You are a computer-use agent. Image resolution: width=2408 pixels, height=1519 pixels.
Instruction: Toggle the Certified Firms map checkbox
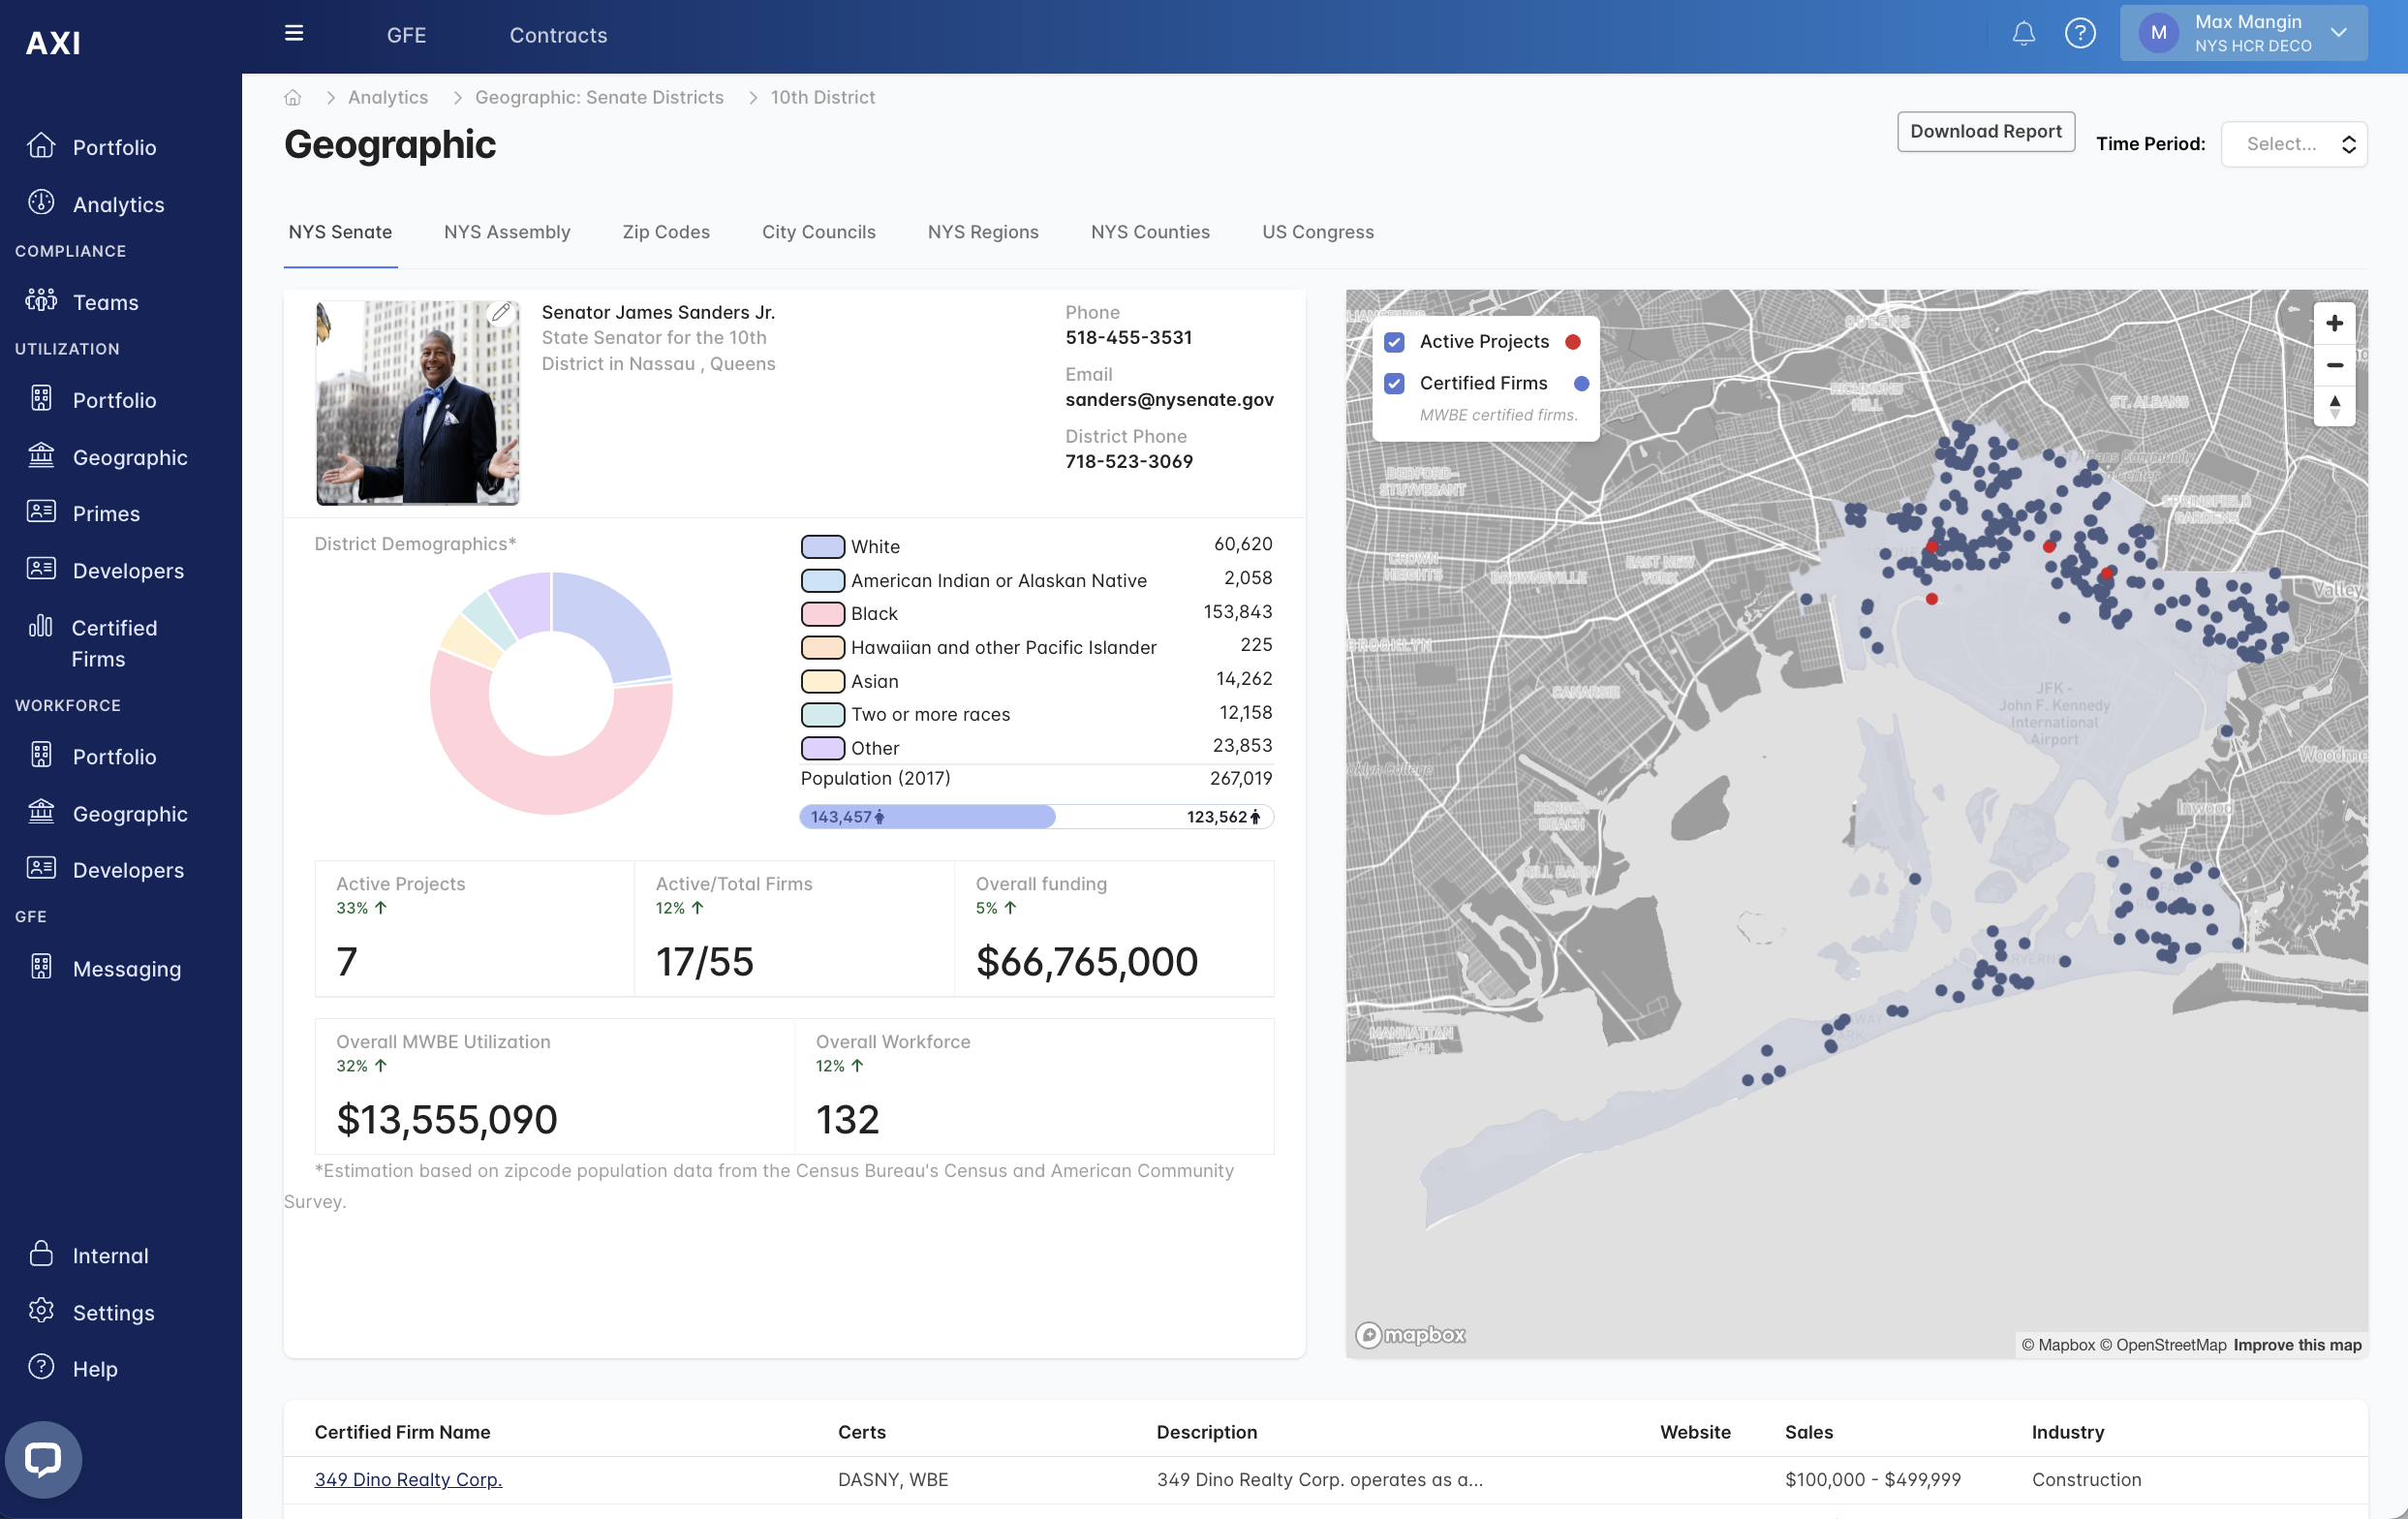coord(1394,384)
